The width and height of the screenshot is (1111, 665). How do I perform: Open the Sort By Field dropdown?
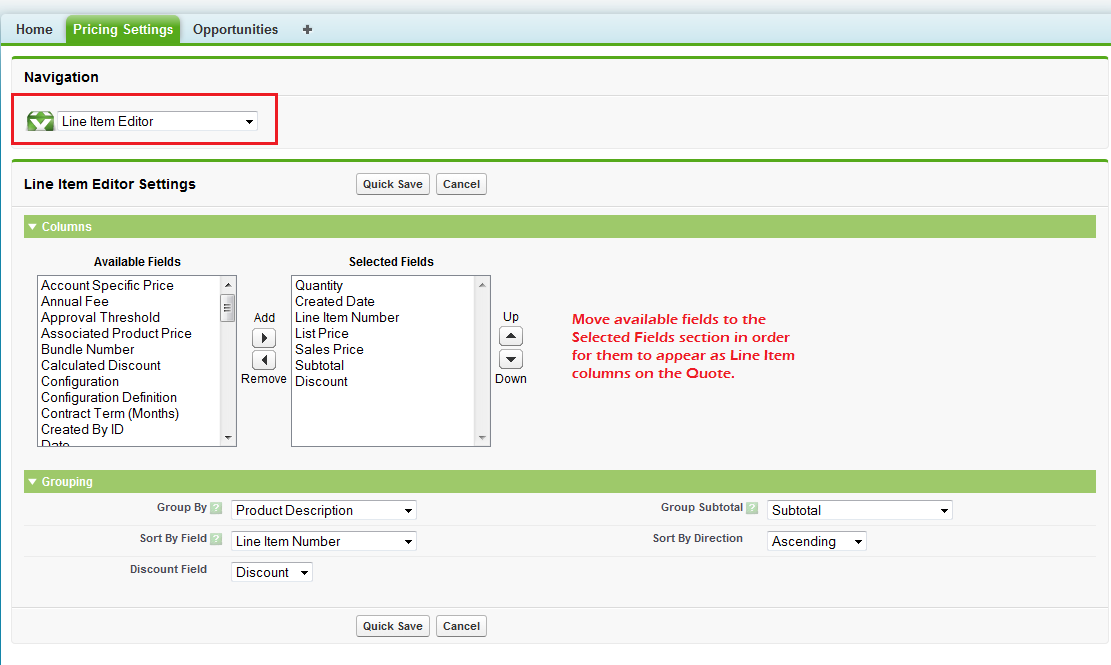pyautogui.click(x=324, y=541)
